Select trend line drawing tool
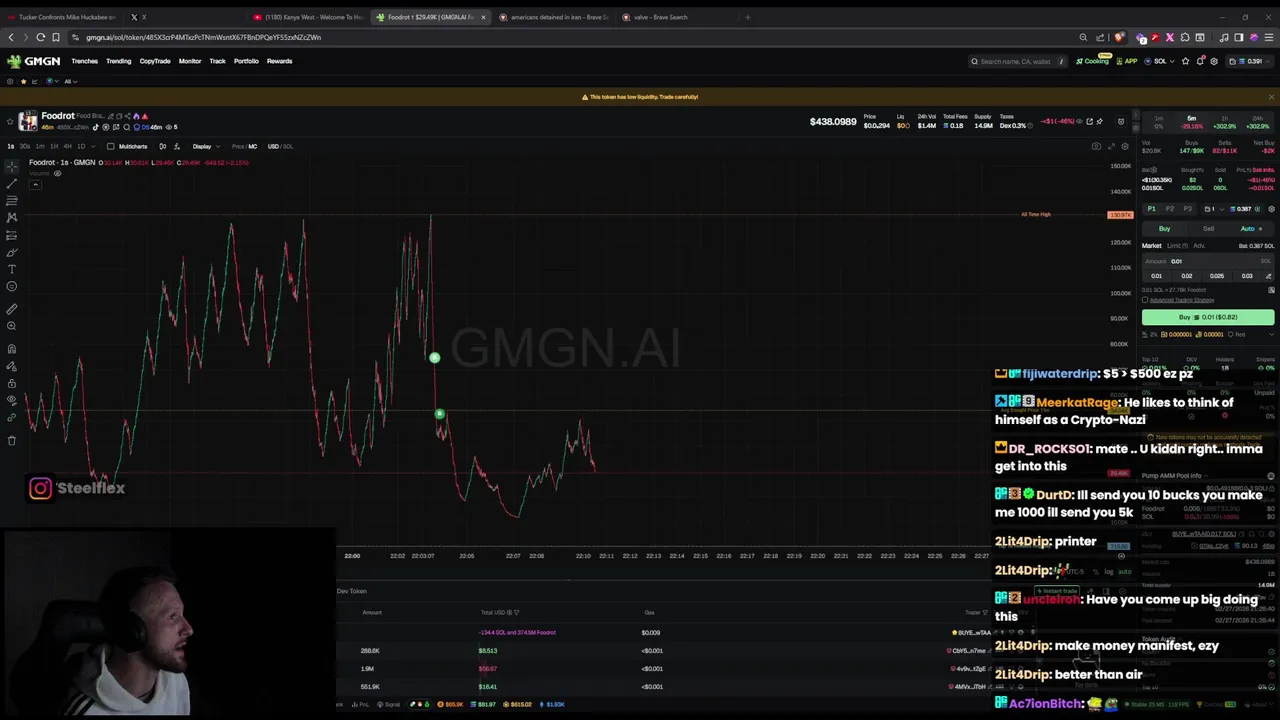This screenshot has height=720, width=1280. (11, 183)
